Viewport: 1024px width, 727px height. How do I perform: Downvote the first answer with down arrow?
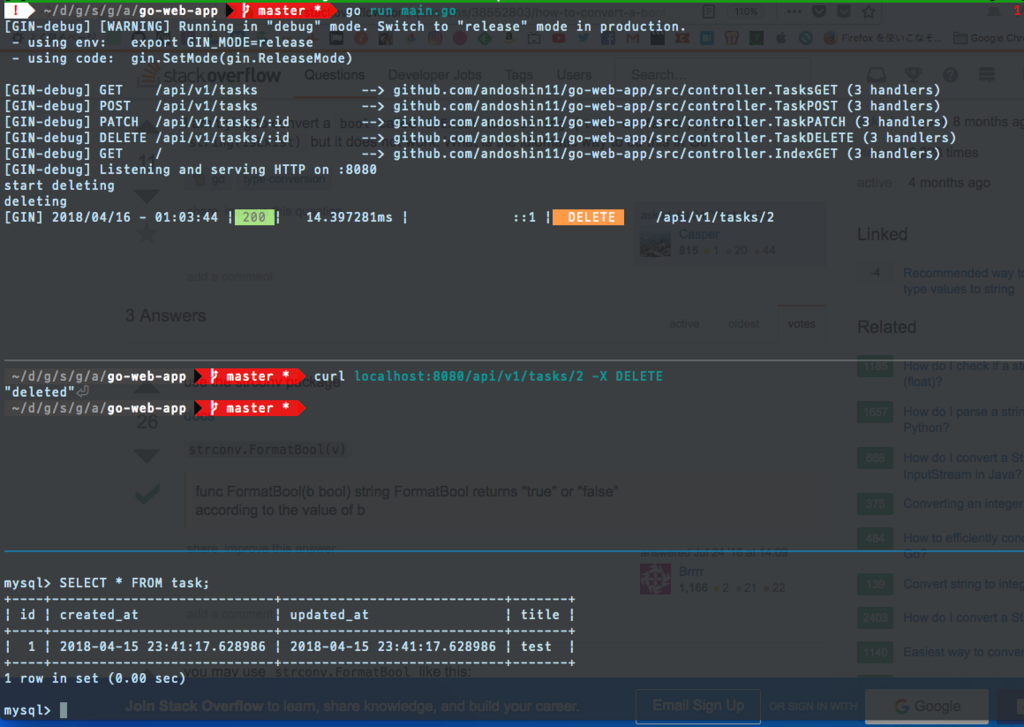click(x=147, y=455)
